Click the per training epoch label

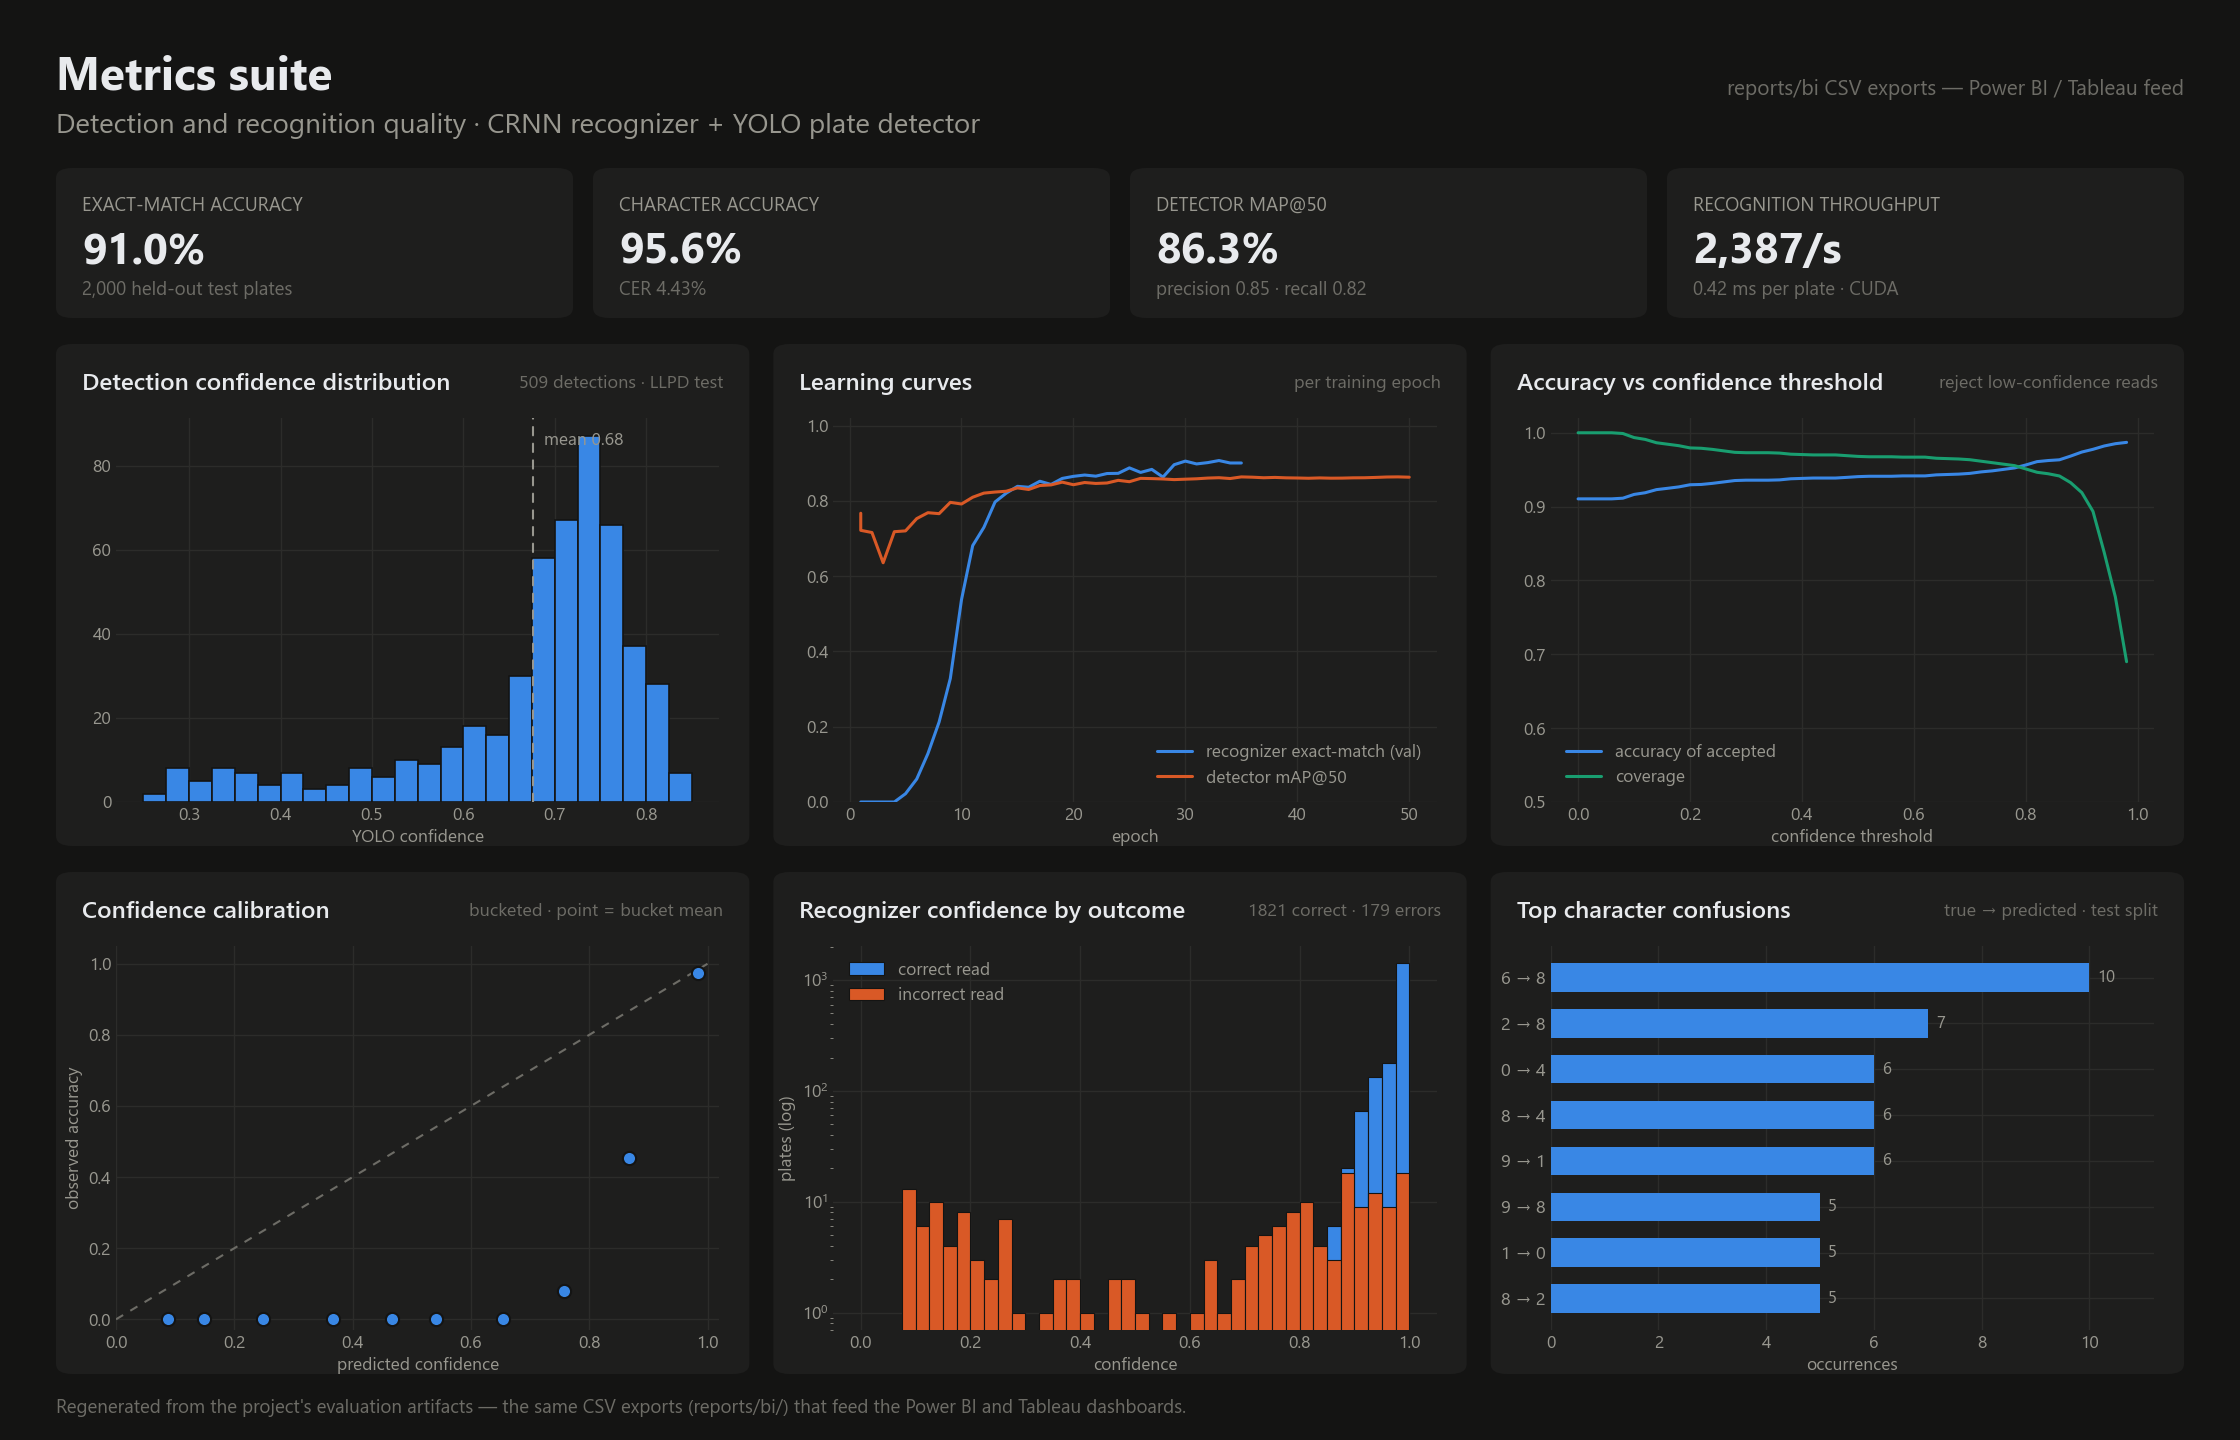tap(1367, 382)
